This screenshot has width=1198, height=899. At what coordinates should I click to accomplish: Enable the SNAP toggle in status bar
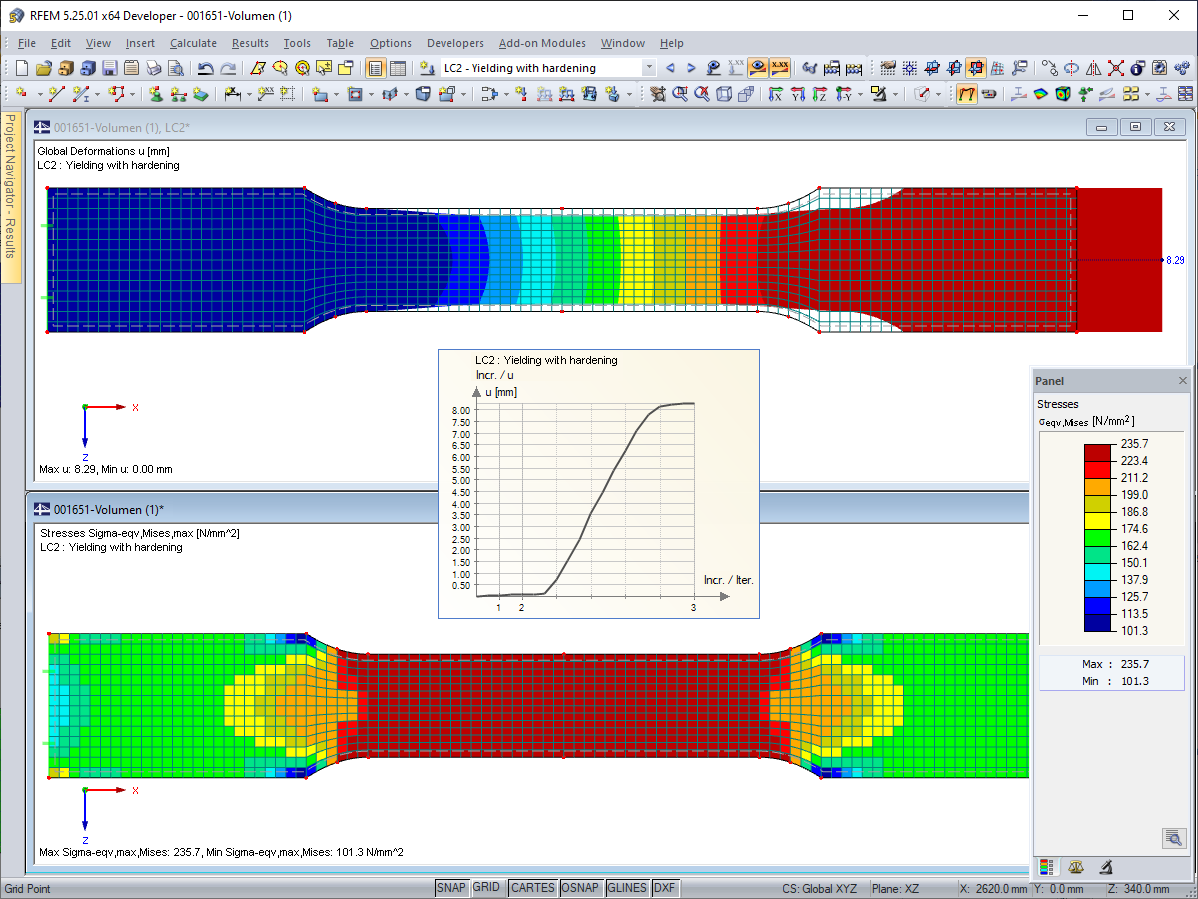tap(451, 887)
